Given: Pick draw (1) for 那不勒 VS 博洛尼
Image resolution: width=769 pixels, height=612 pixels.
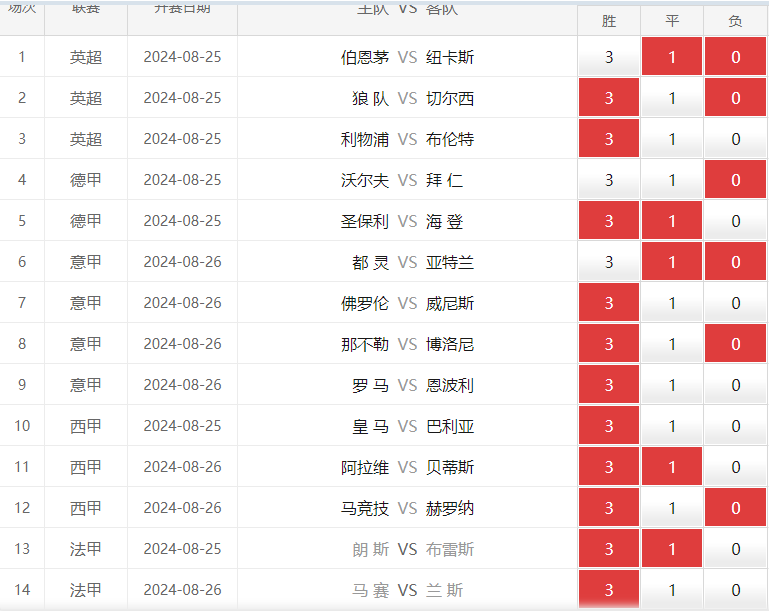Looking at the screenshot, I should click(672, 344).
